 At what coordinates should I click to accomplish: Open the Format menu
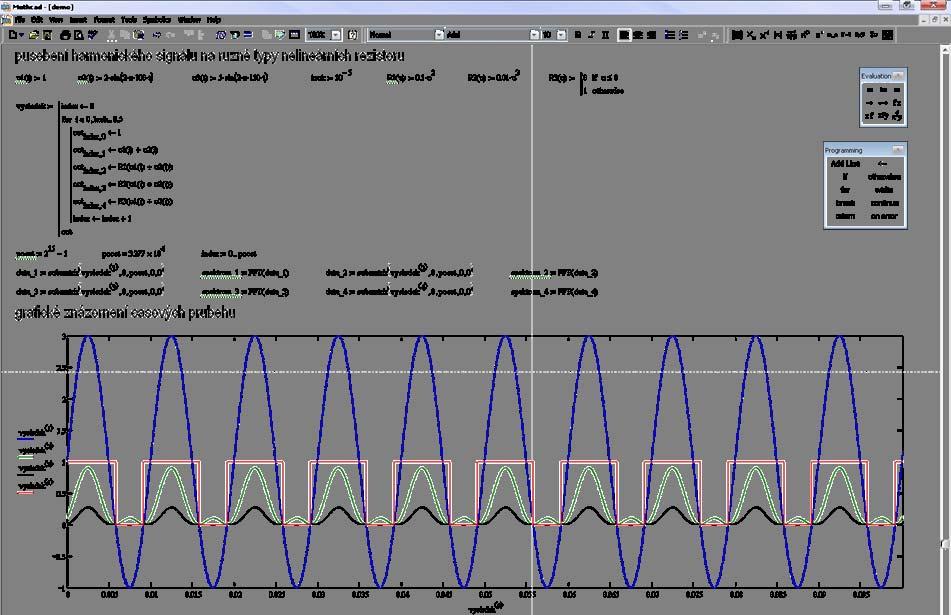(104, 20)
